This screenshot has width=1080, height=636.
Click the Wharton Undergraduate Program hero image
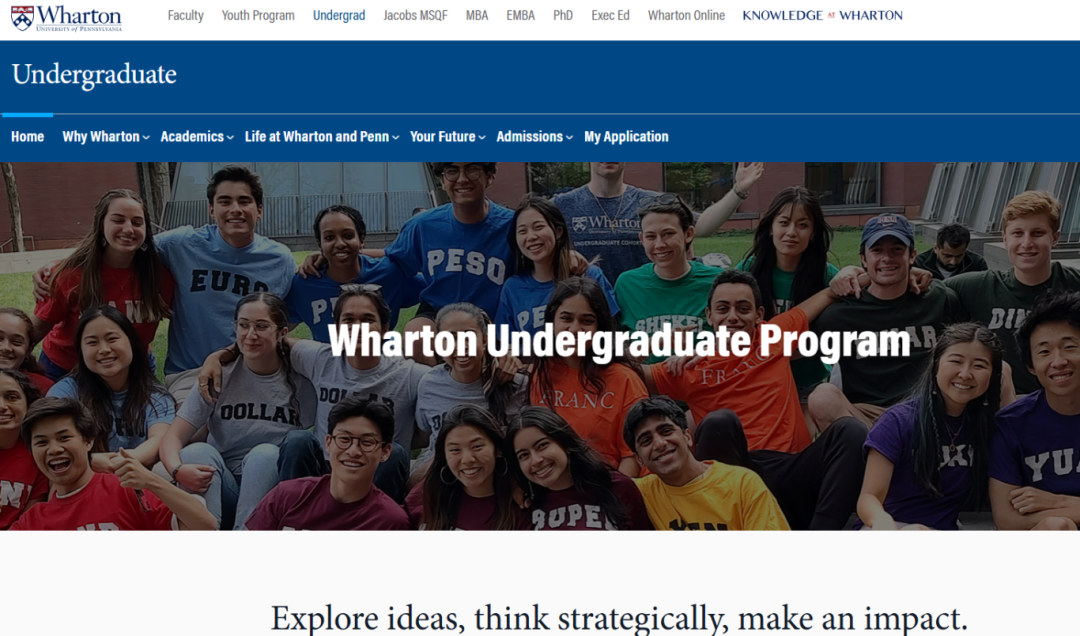pos(540,346)
